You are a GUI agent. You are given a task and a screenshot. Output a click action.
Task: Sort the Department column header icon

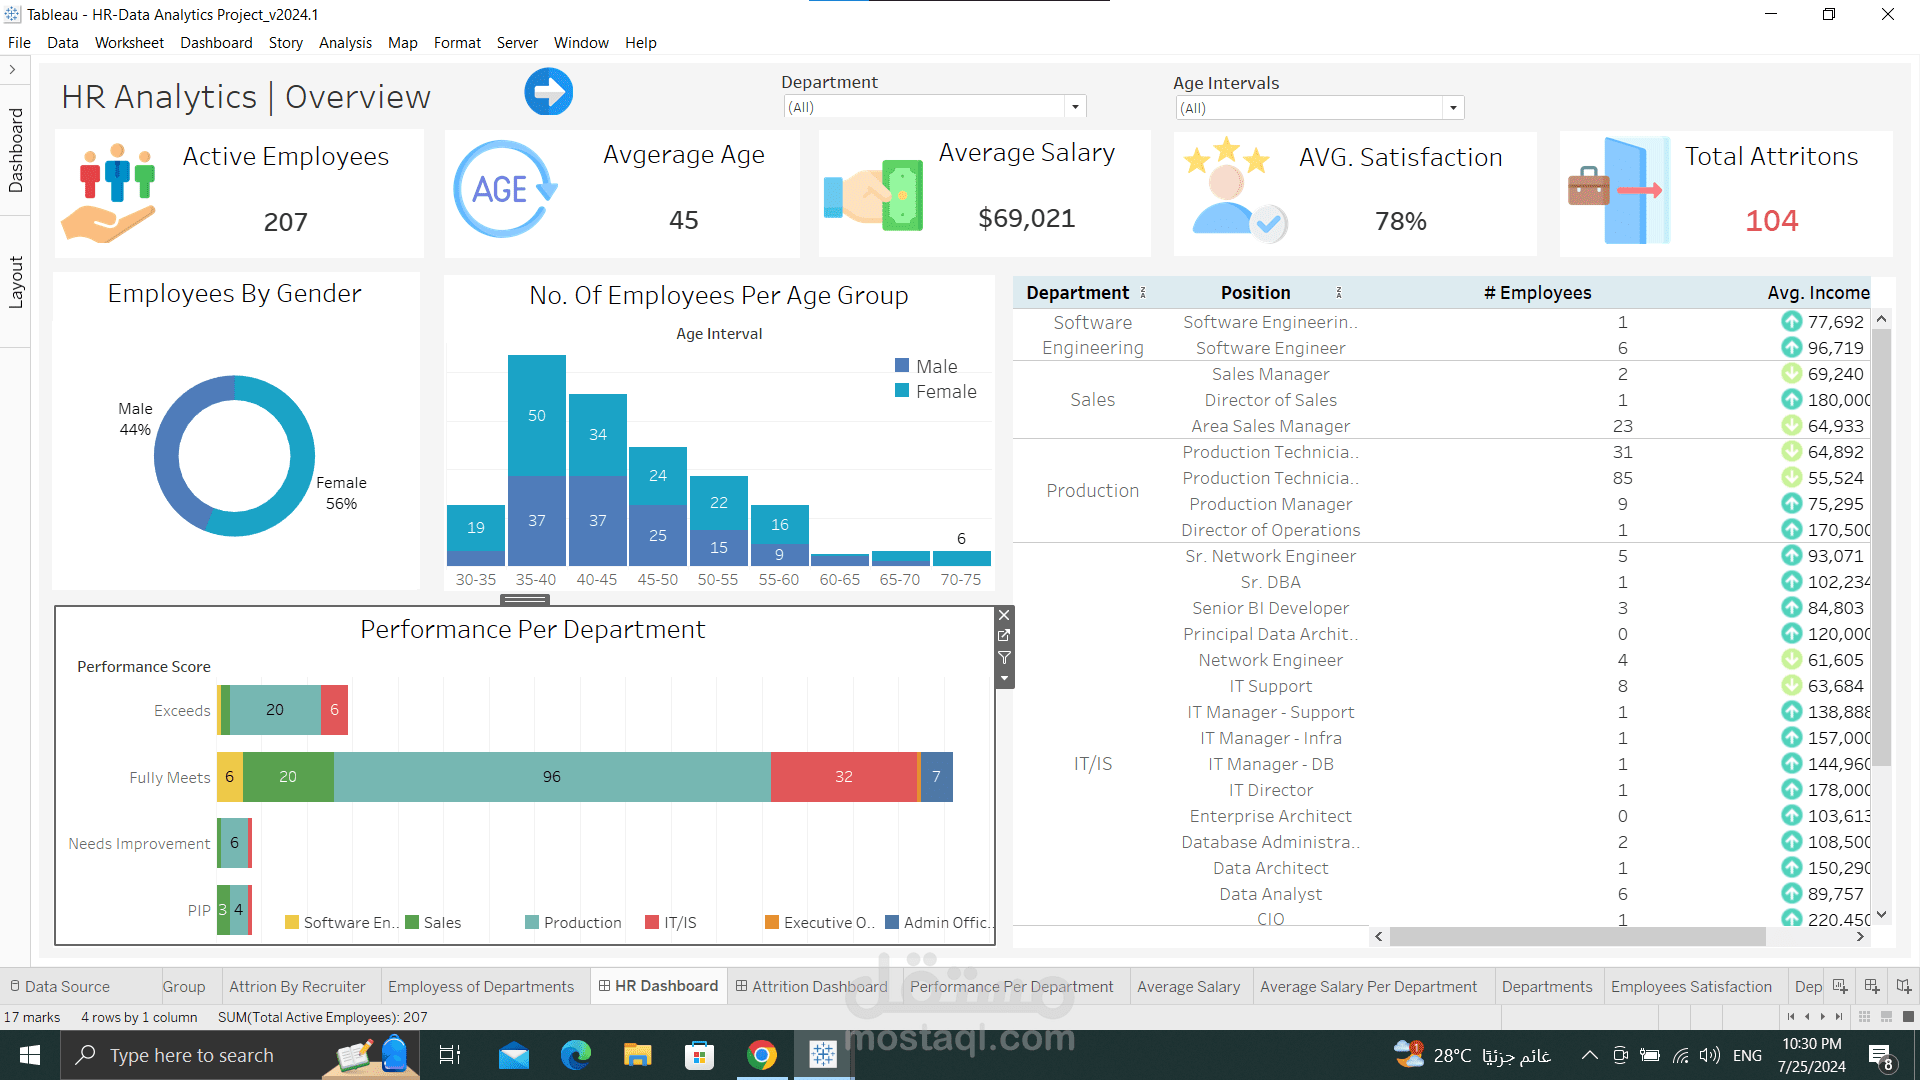coord(1143,293)
